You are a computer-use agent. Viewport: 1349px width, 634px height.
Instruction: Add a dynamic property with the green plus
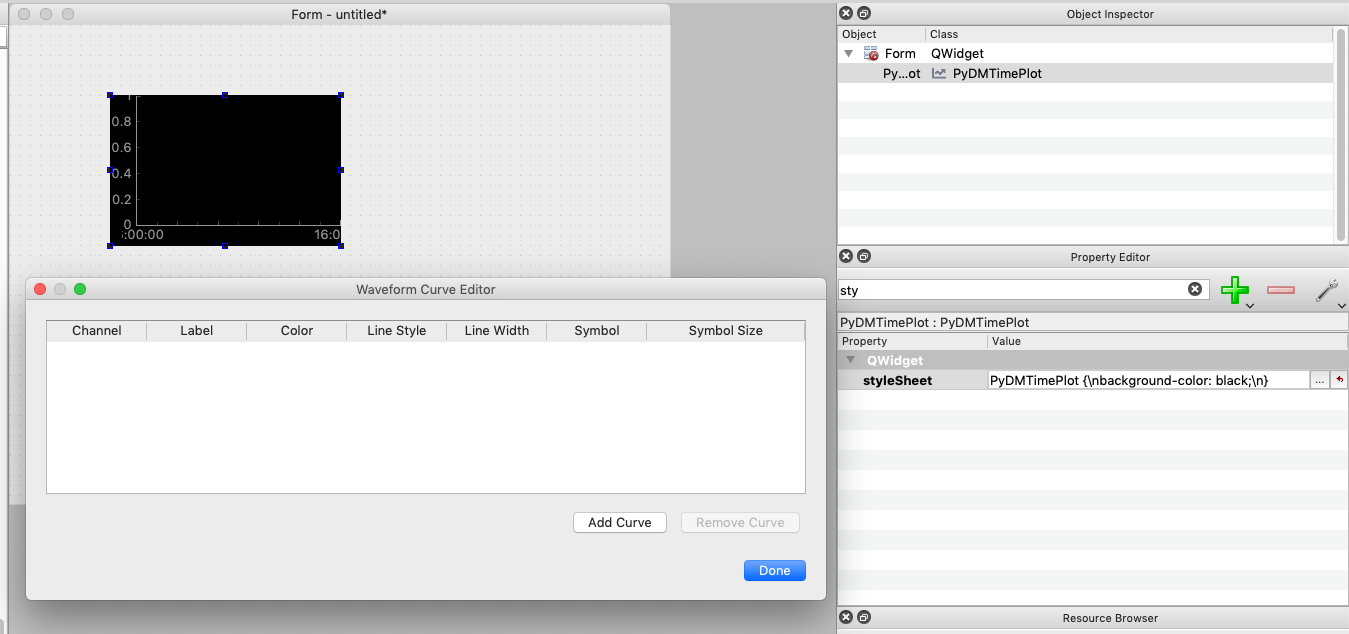(x=1235, y=290)
